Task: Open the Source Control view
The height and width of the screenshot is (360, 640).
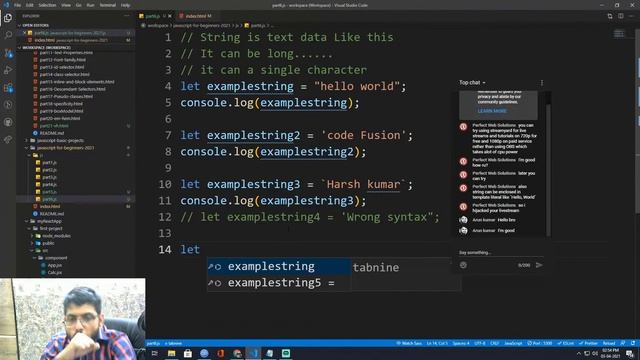Action: pos(8,53)
